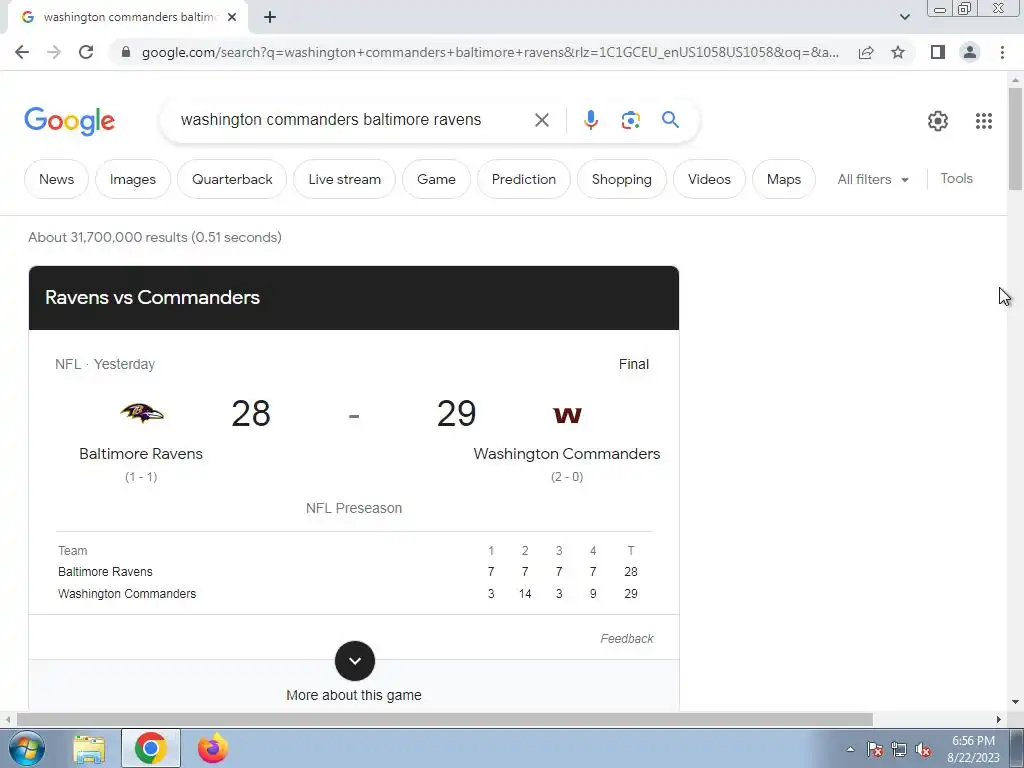Search by image with Lens icon

tap(630, 120)
